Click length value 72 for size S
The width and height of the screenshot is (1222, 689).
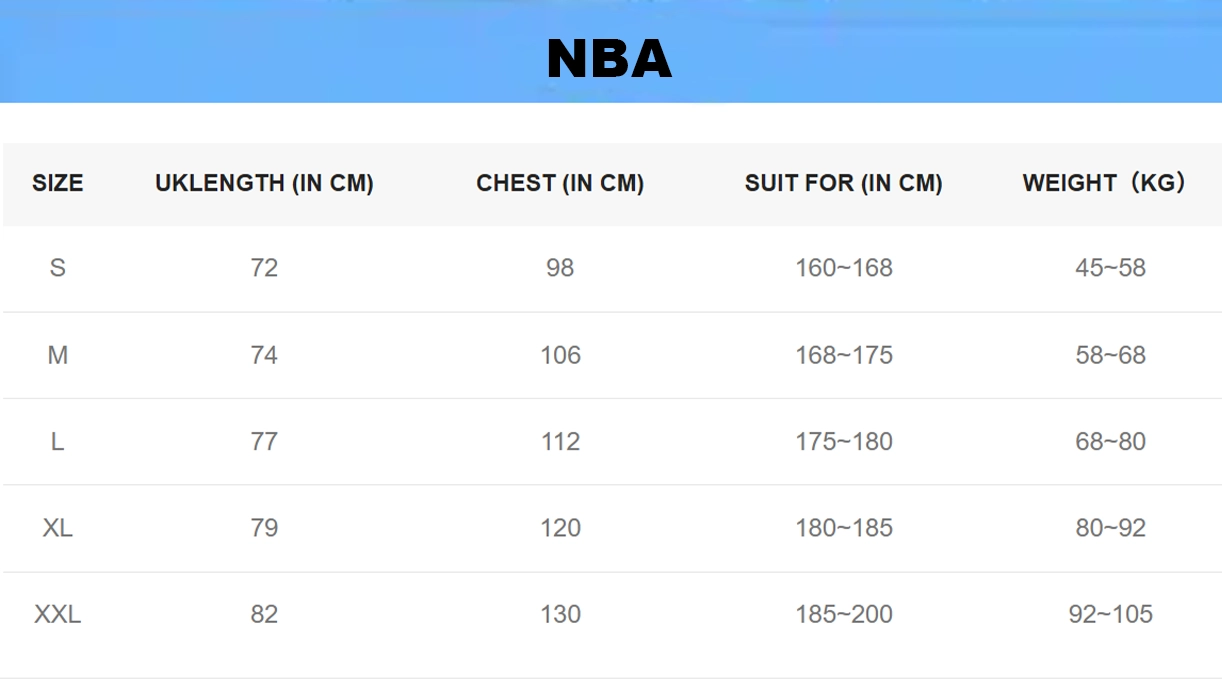coord(264,268)
